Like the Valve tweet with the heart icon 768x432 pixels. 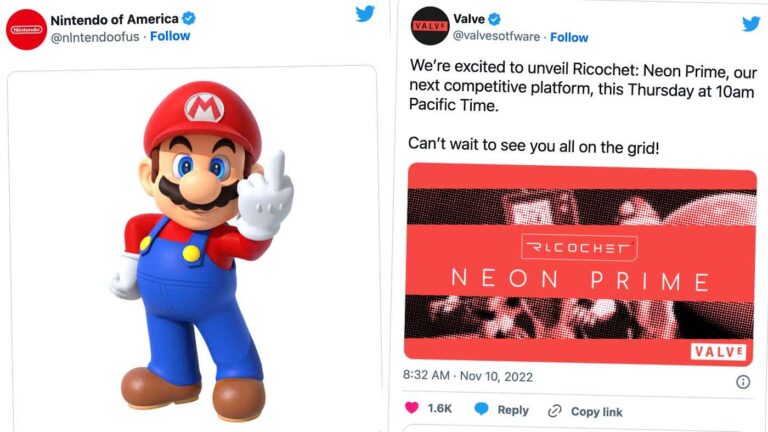point(413,410)
